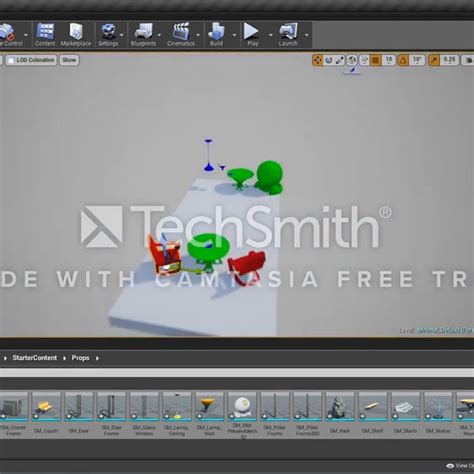Open the scale snap 0.25 dropdown
474x474 pixels.
click(x=449, y=60)
